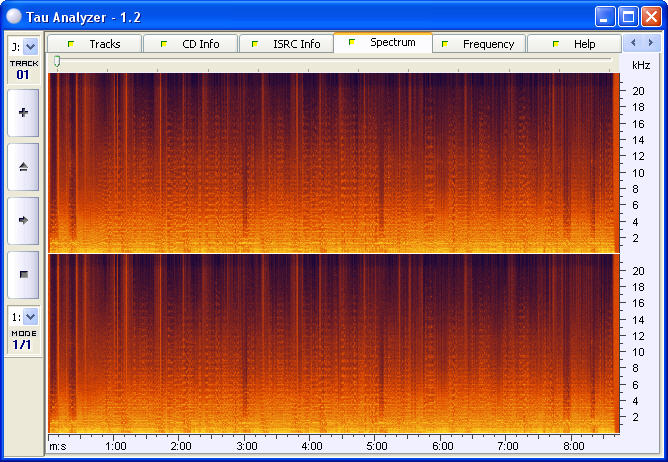
Task: Select the ISRC Info tab
Action: point(286,44)
